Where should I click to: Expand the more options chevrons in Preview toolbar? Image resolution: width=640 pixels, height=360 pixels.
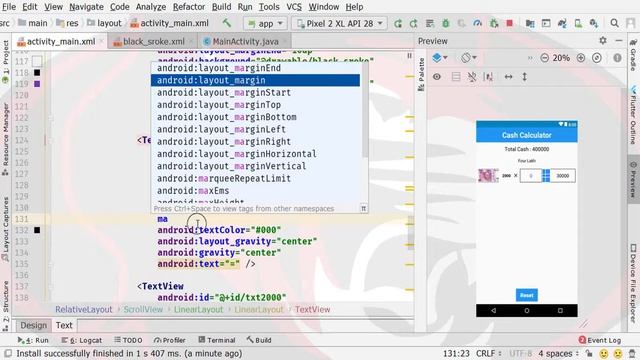pyautogui.click(x=530, y=58)
